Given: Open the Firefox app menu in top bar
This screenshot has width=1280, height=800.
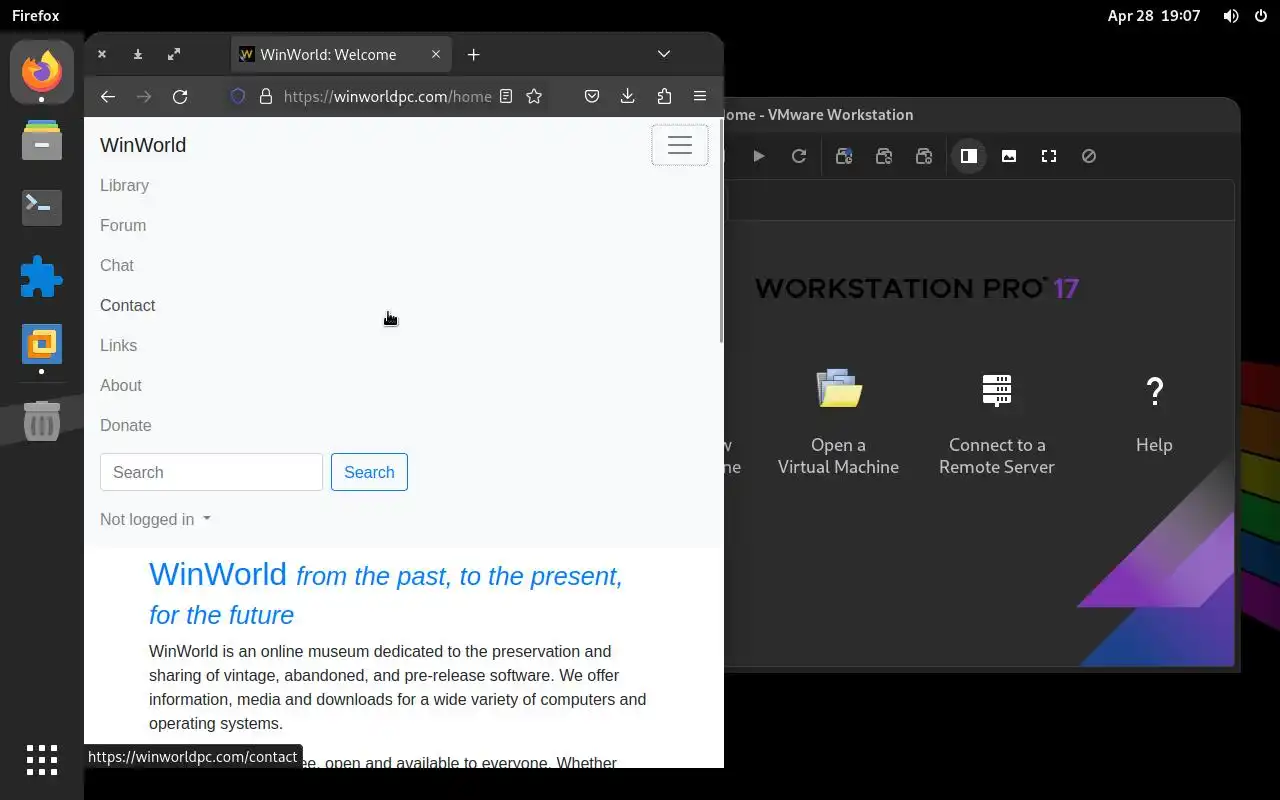Looking at the screenshot, I should coord(36,16).
